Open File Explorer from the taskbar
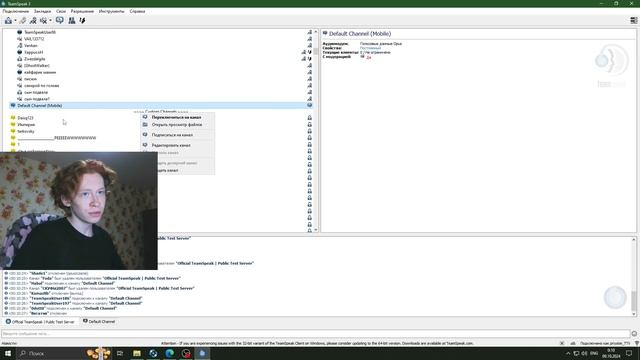This screenshot has height=360, width=640. click(x=137, y=353)
